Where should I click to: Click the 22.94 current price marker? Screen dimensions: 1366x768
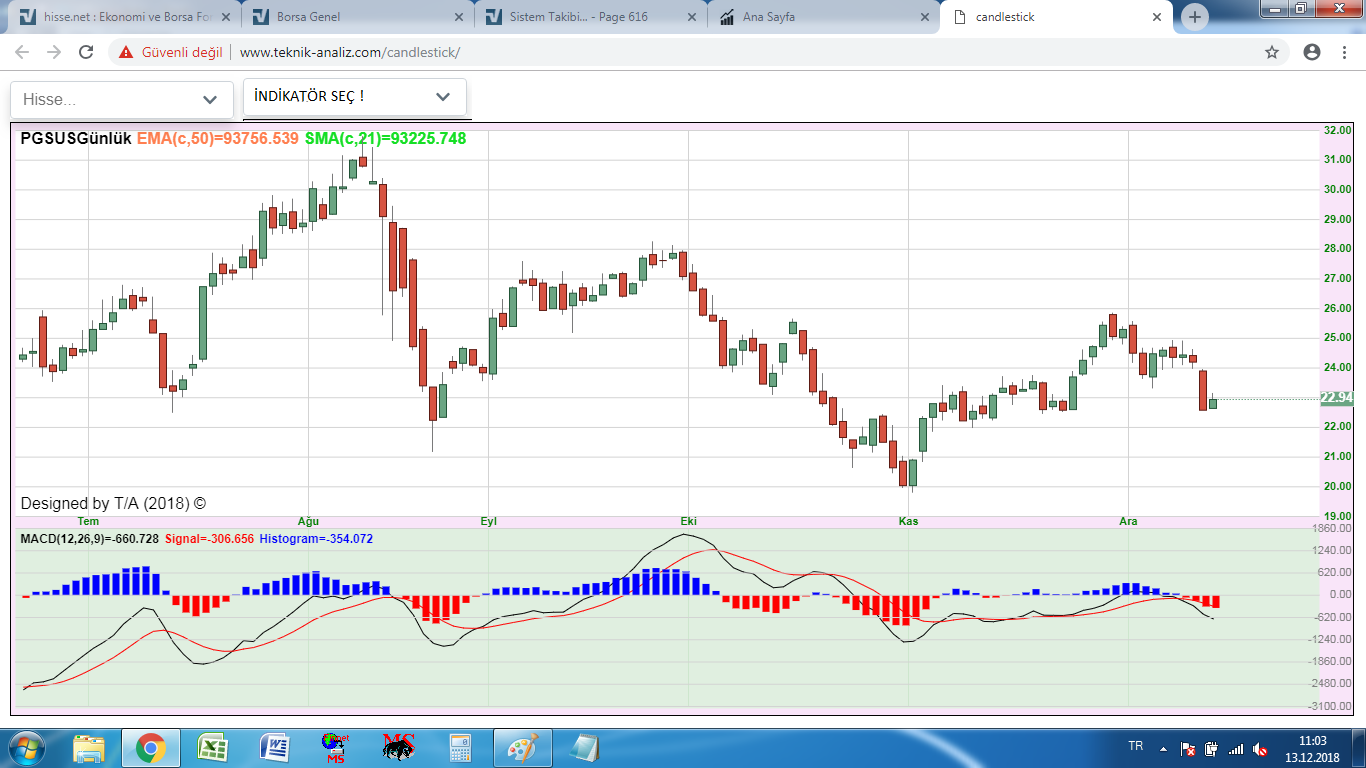click(1336, 398)
